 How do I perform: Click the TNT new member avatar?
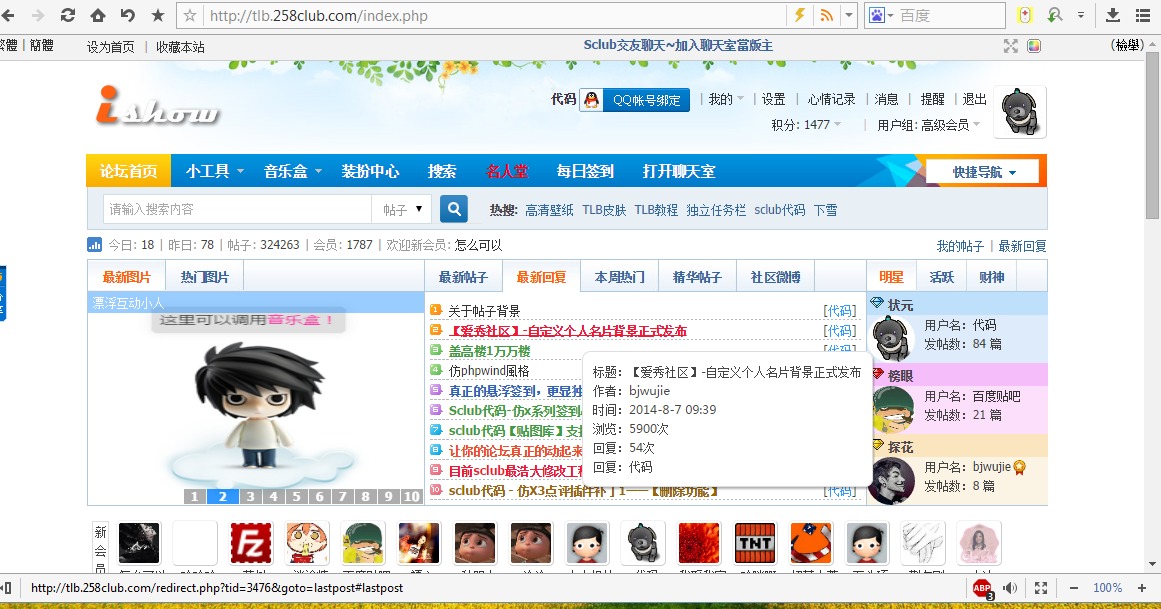click(x=755, y=542)
